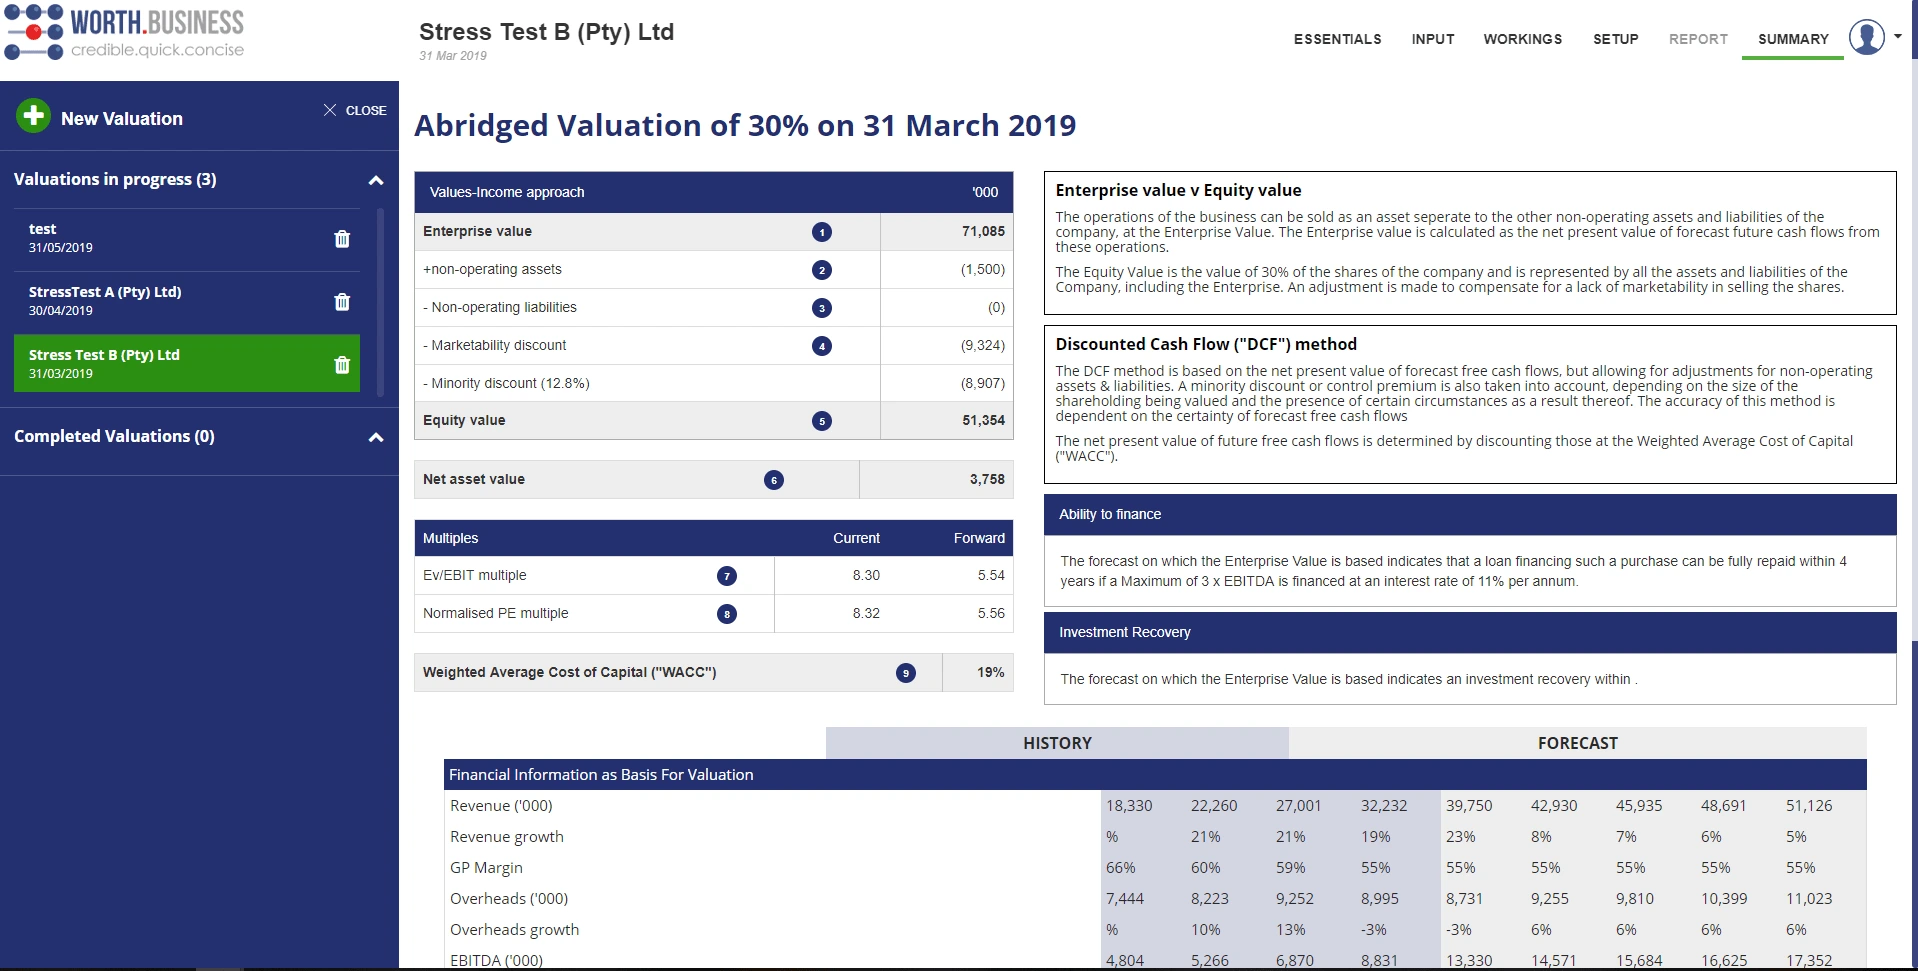Click info marker 3 beside Non-operating liabilities

click(x=822, y=308)
